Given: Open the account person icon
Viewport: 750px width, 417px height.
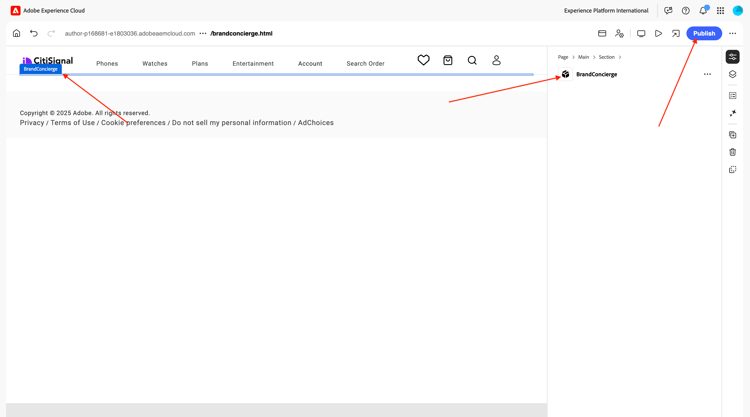Looking at the screenshot, I should 496,60.
